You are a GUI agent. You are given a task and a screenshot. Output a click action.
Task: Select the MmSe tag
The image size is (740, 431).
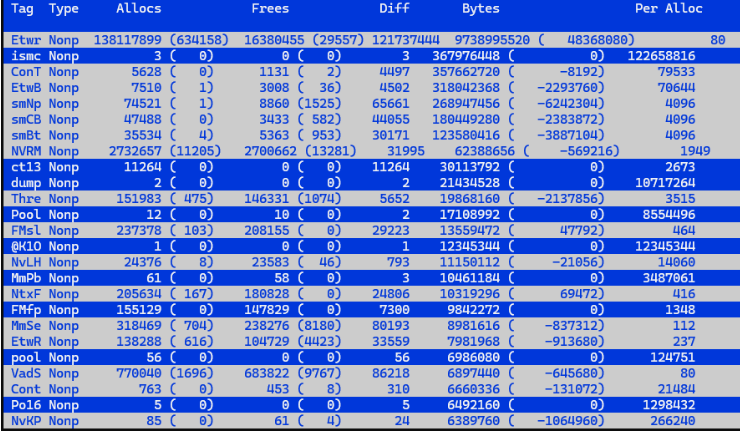click(x=26, y=326)
